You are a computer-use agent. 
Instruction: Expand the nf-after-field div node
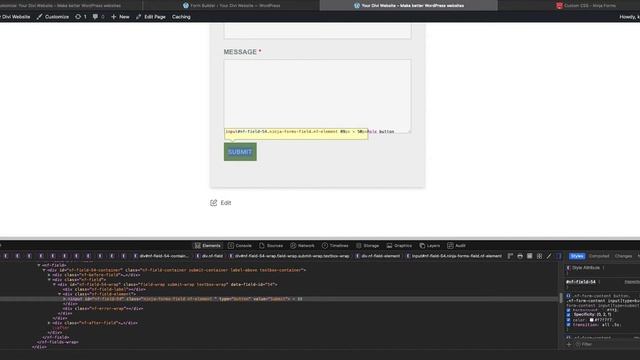click(x=49, y=323)
